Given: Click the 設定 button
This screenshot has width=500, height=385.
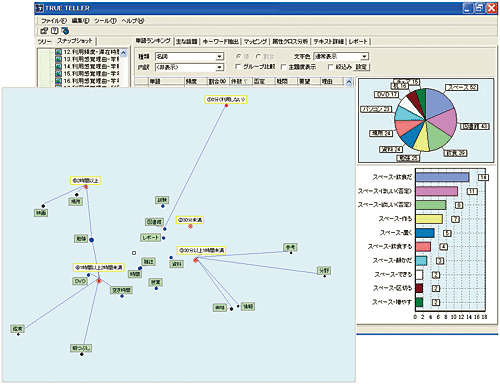Looking at the screenshot, I should 361,67.
